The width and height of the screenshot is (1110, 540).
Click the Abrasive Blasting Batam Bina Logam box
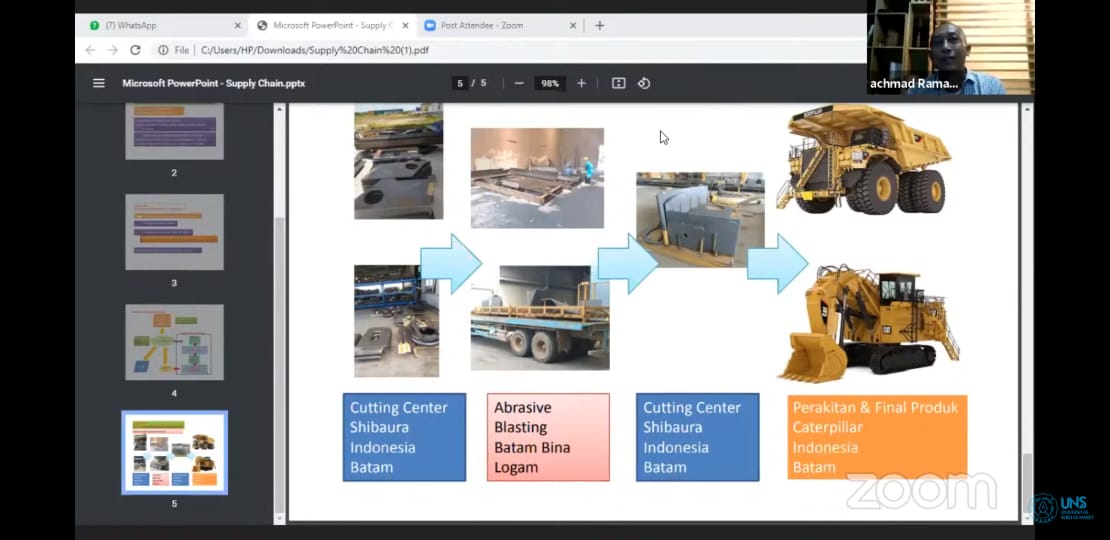pos(548,437)
